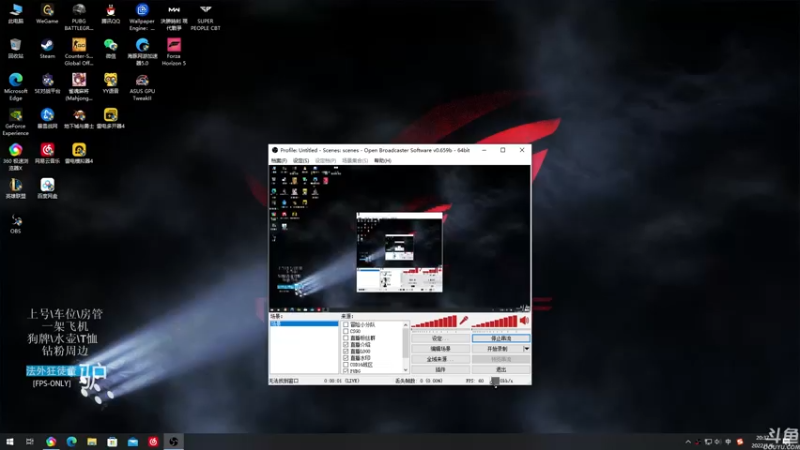
Task: Launch Counter-Strike Global Offensive shortcut
Action: click(79, 52)
